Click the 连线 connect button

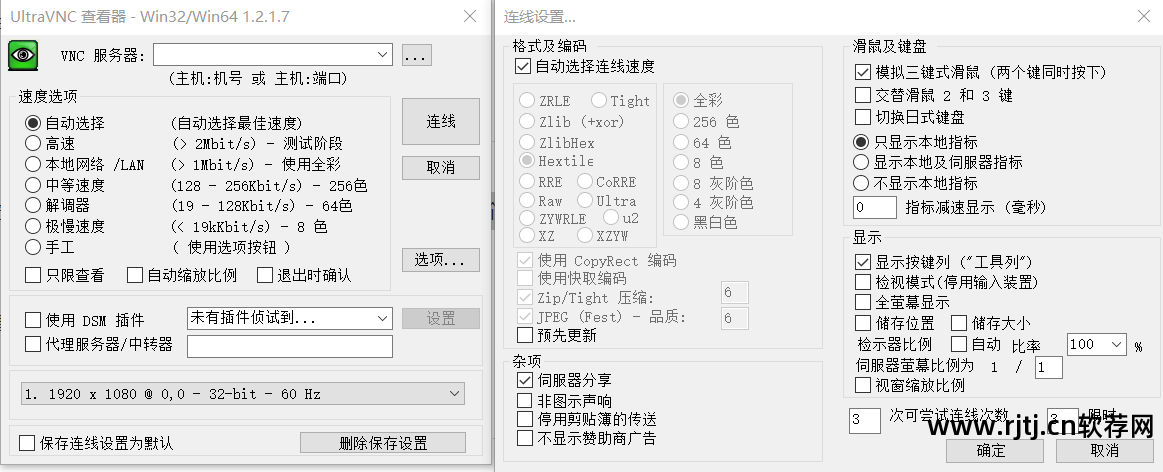tap(441, 122)
